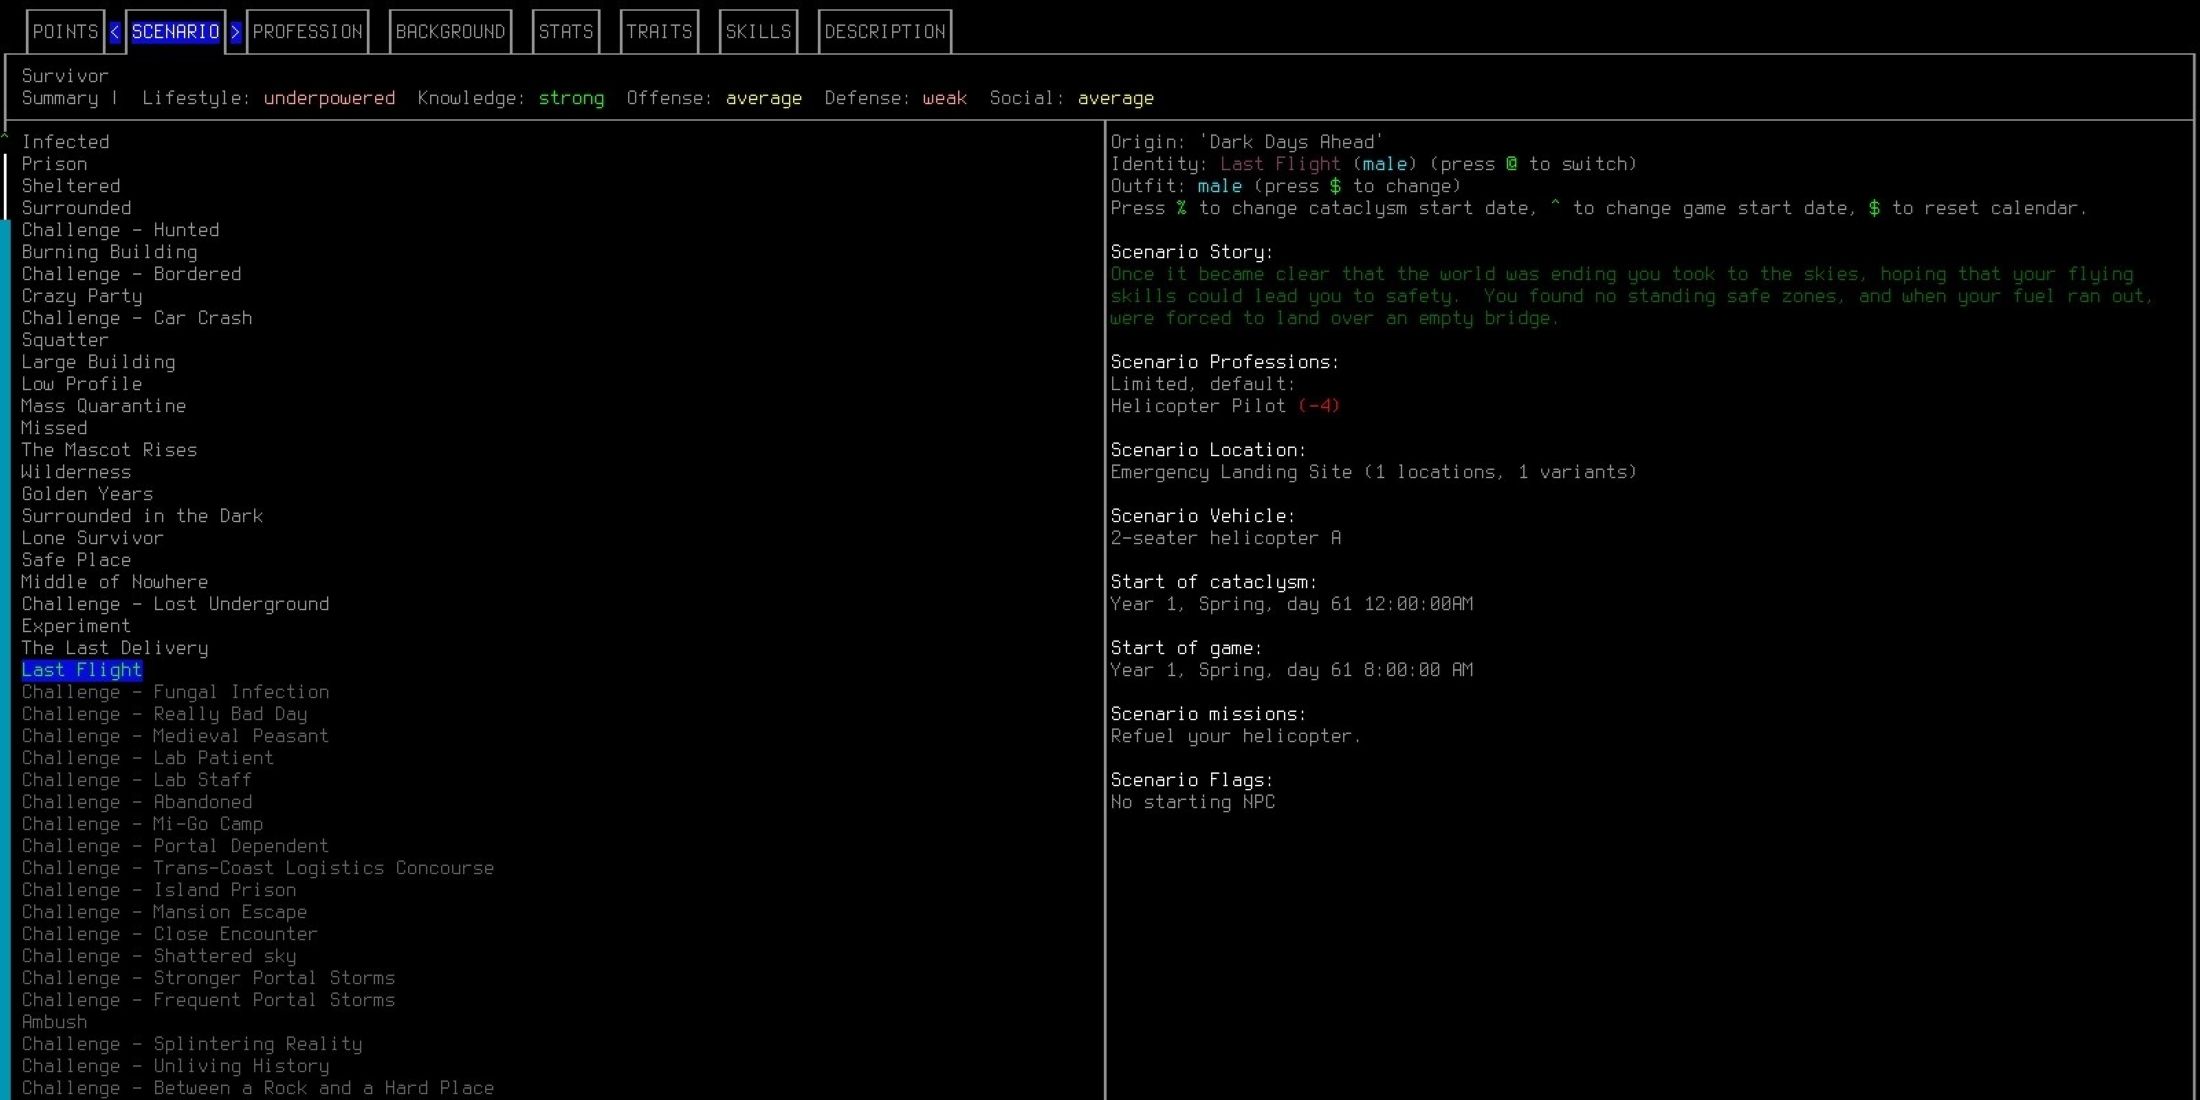Choose the Burning Building scenario
Screen dimensions: 2200x1100
(109, 252)
